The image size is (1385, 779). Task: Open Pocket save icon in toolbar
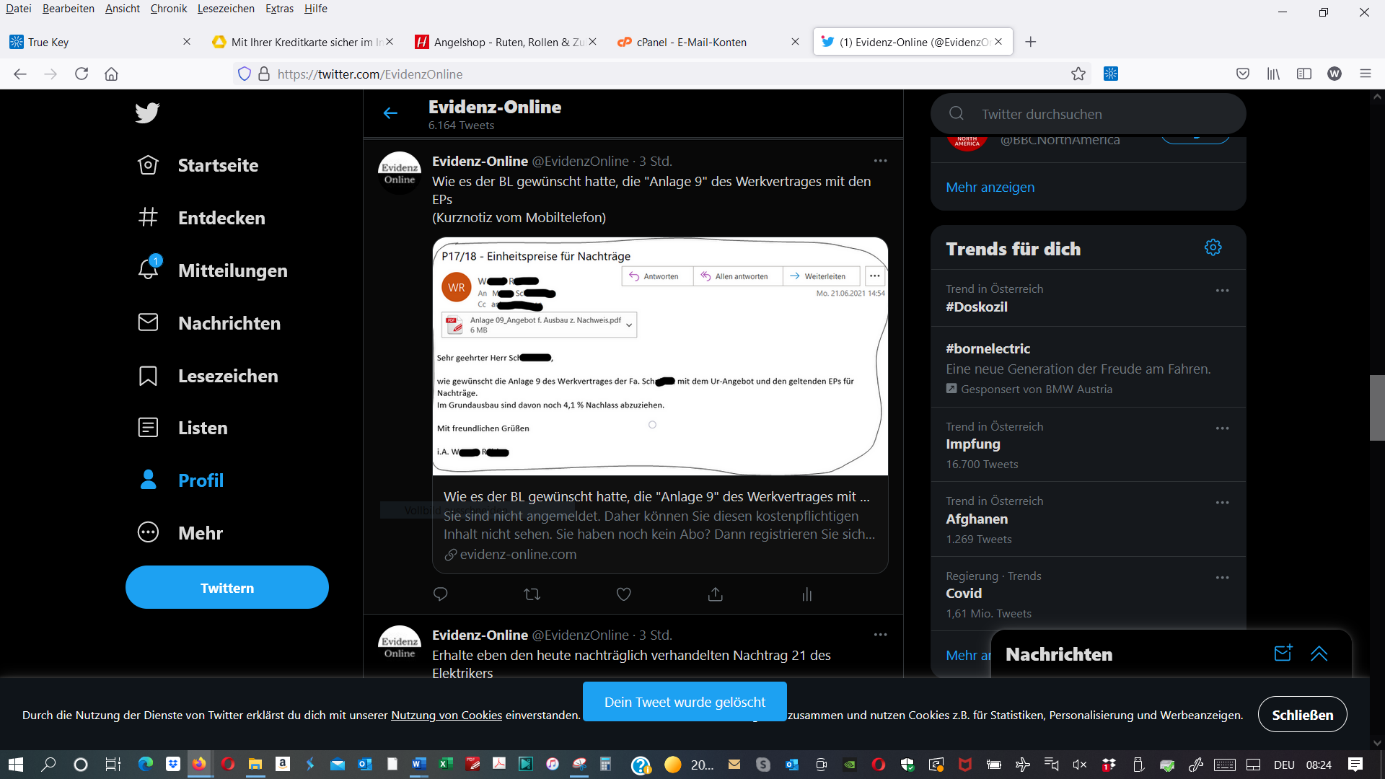click(1243, 74)
